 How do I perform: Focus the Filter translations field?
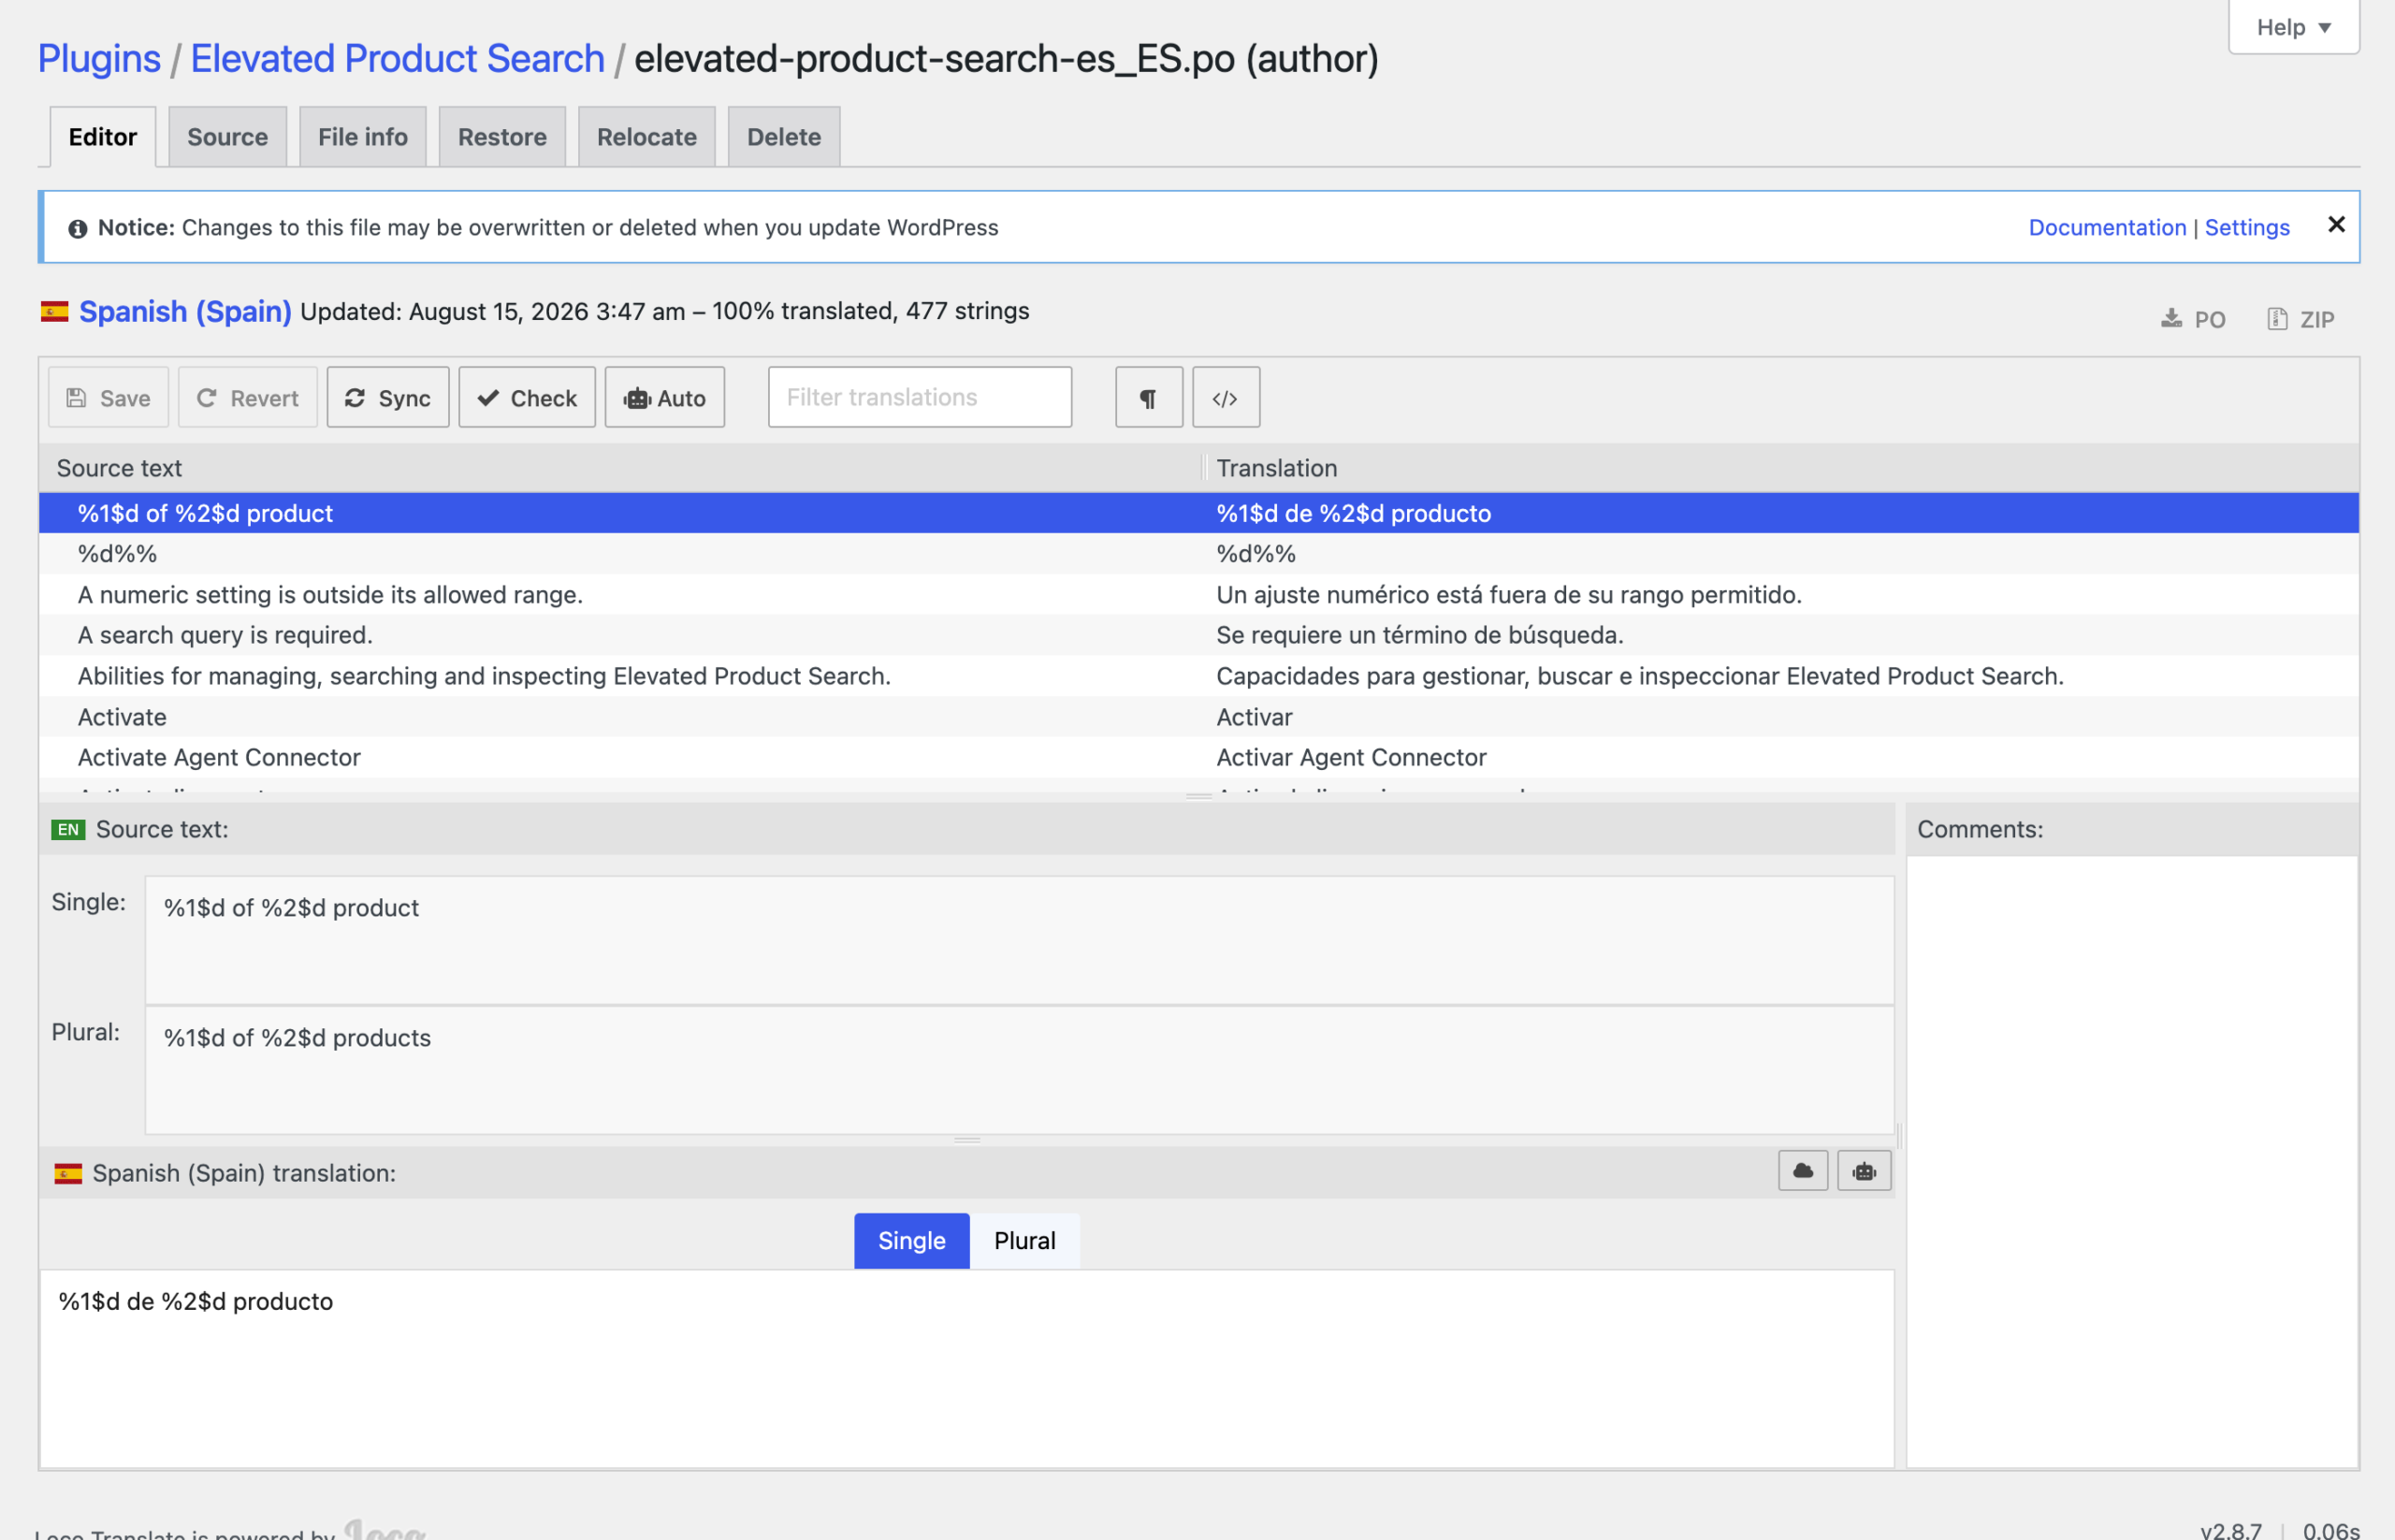[x=919, y=398]
